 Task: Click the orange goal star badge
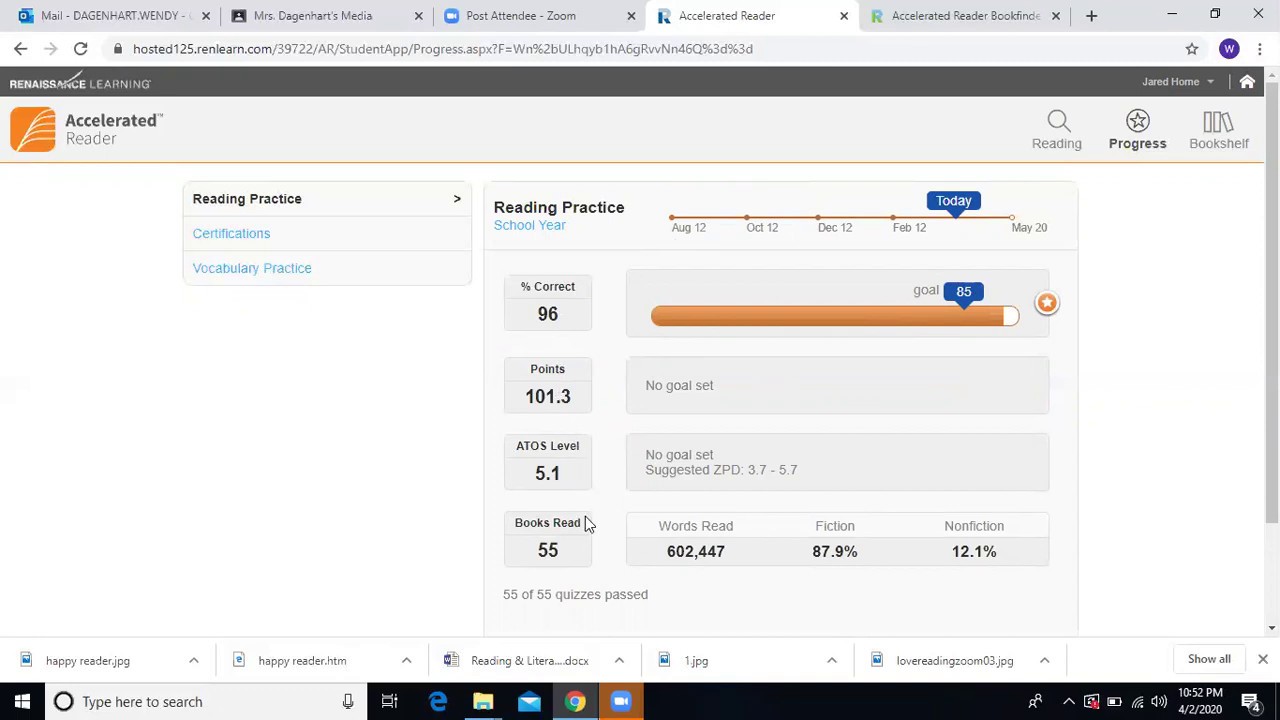tap(1047, 303)
